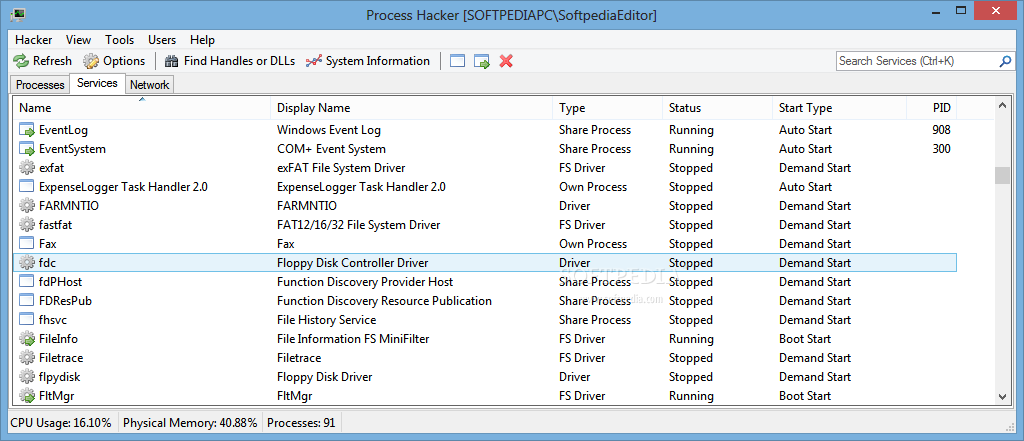Click the Find Handles or DLLs binoculars icon
1024x441 pixels.
[172, 61]
